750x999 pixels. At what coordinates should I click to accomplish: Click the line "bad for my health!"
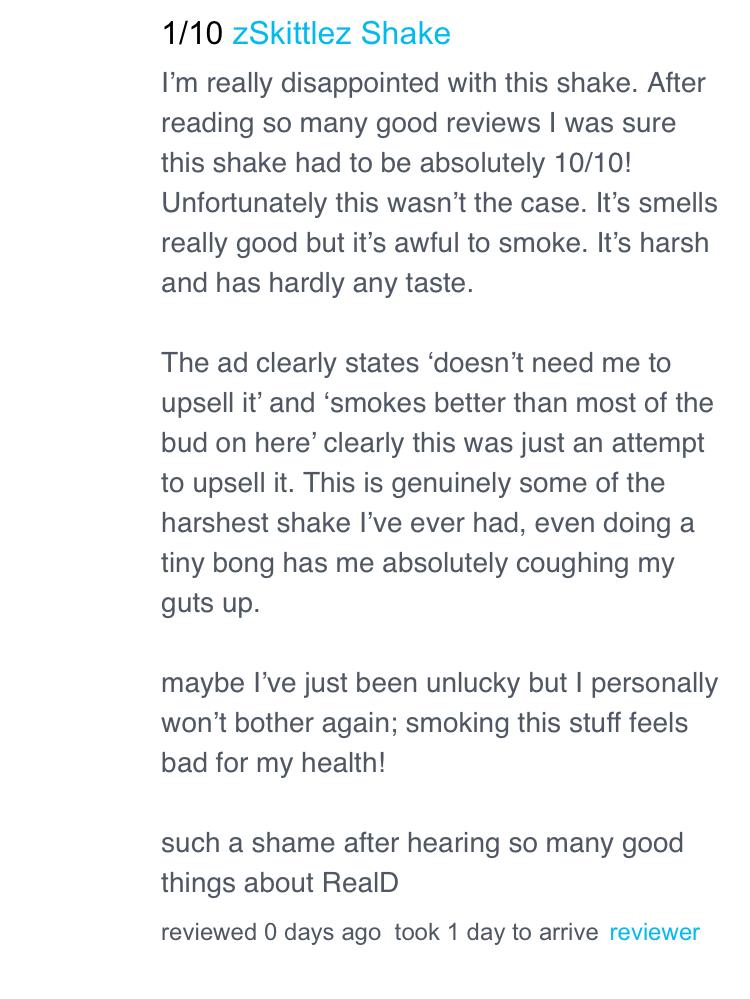pyautogui.click(x=273, y=763)
